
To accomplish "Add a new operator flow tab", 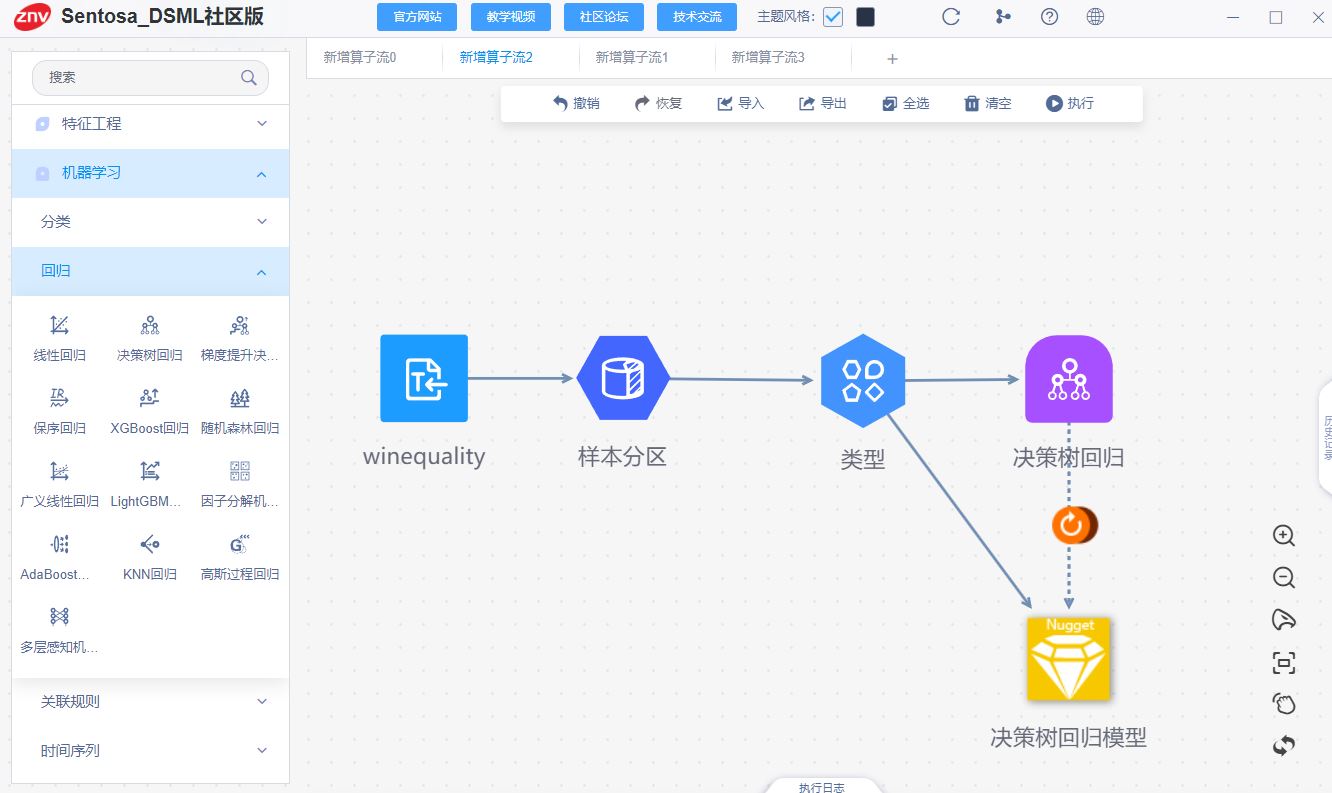I will pos(893,59).
